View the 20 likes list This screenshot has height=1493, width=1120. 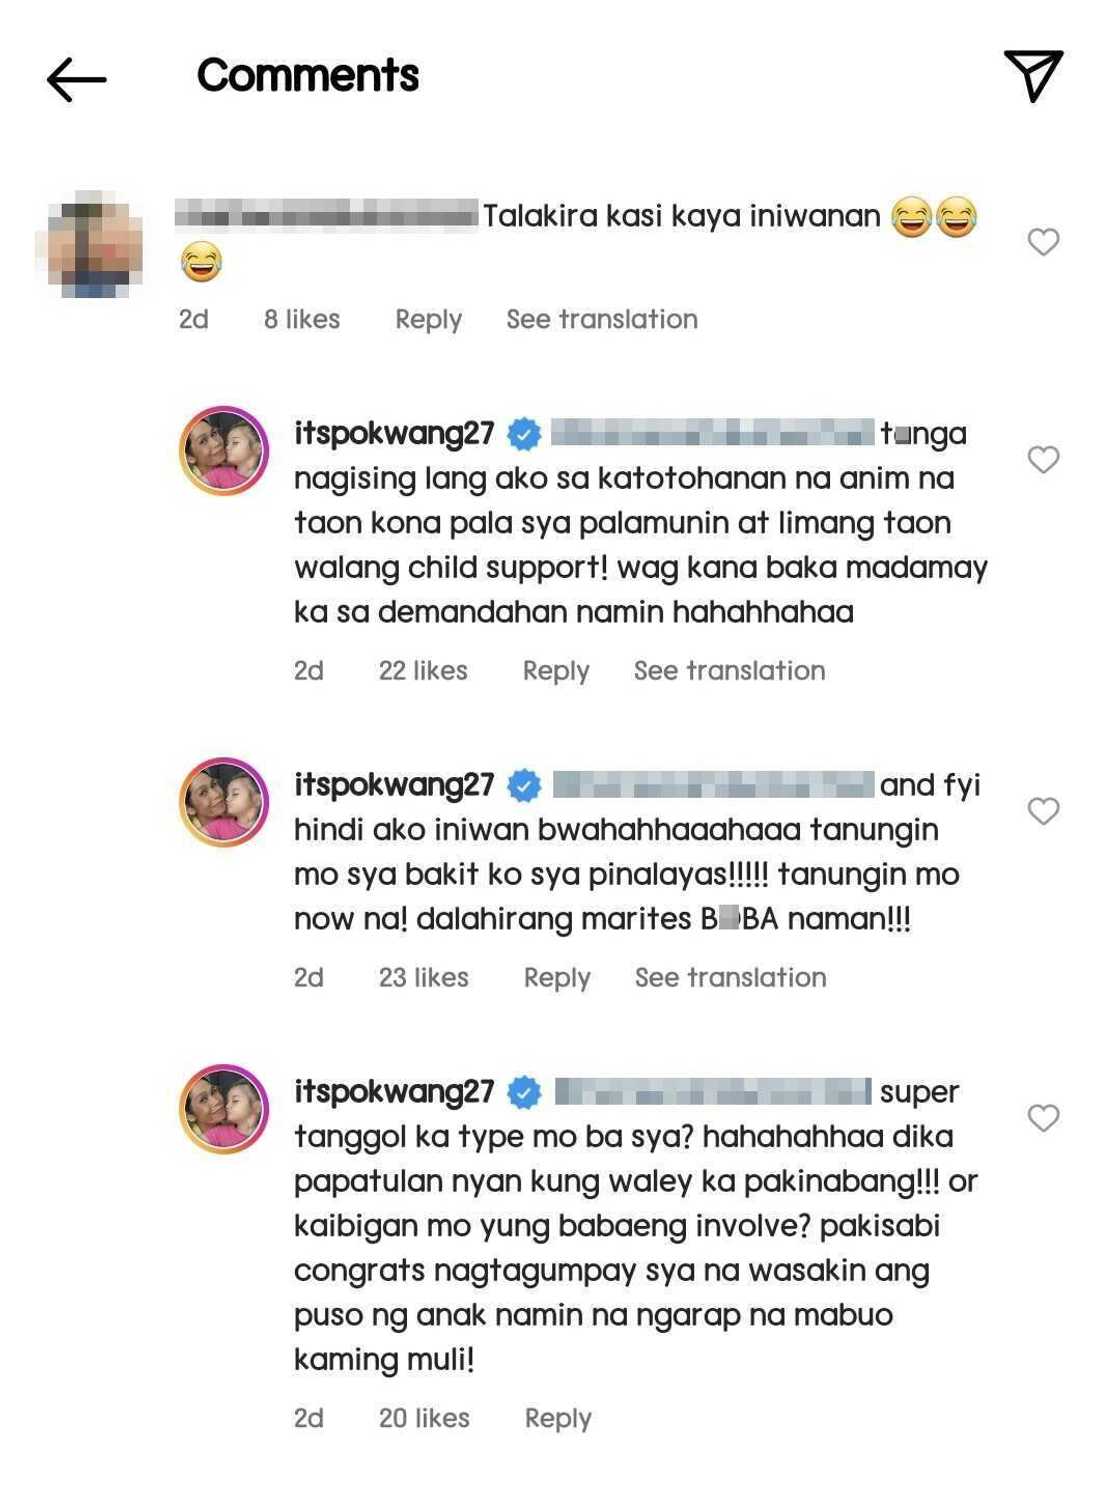[424, 1418]
